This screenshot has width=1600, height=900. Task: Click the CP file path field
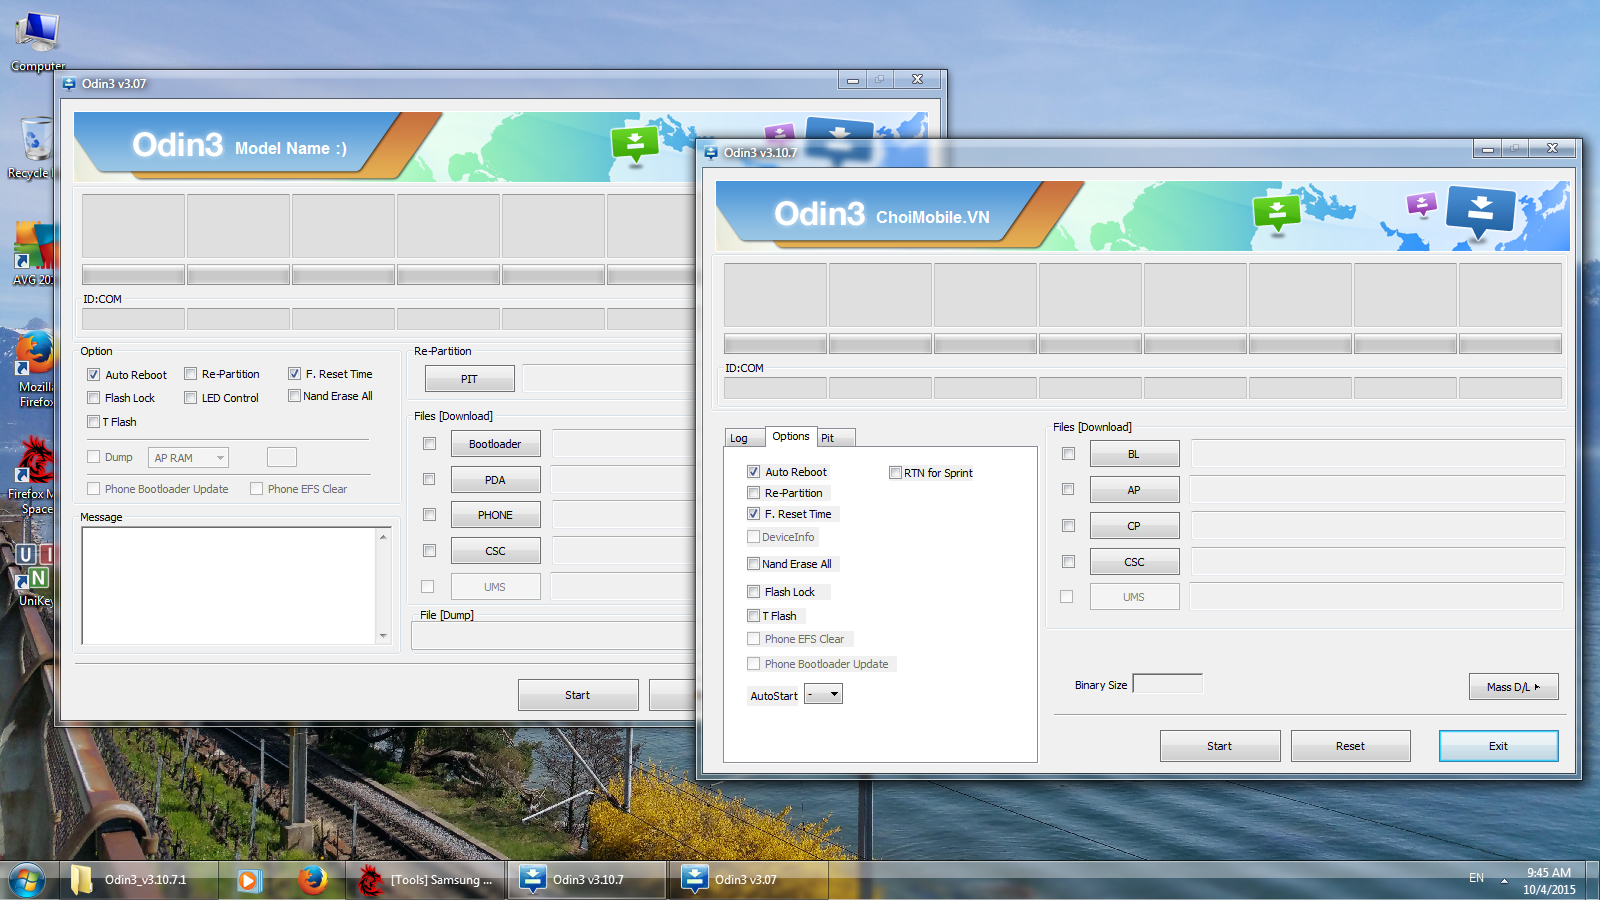[x=1377, y=526]
